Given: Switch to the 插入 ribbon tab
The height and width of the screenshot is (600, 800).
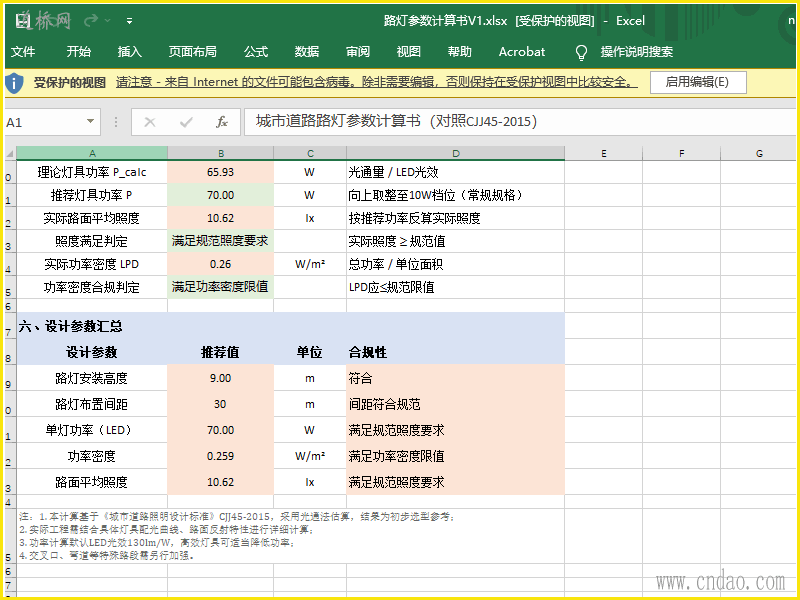Looking at the screenshot, I should [x=130, y=52].
